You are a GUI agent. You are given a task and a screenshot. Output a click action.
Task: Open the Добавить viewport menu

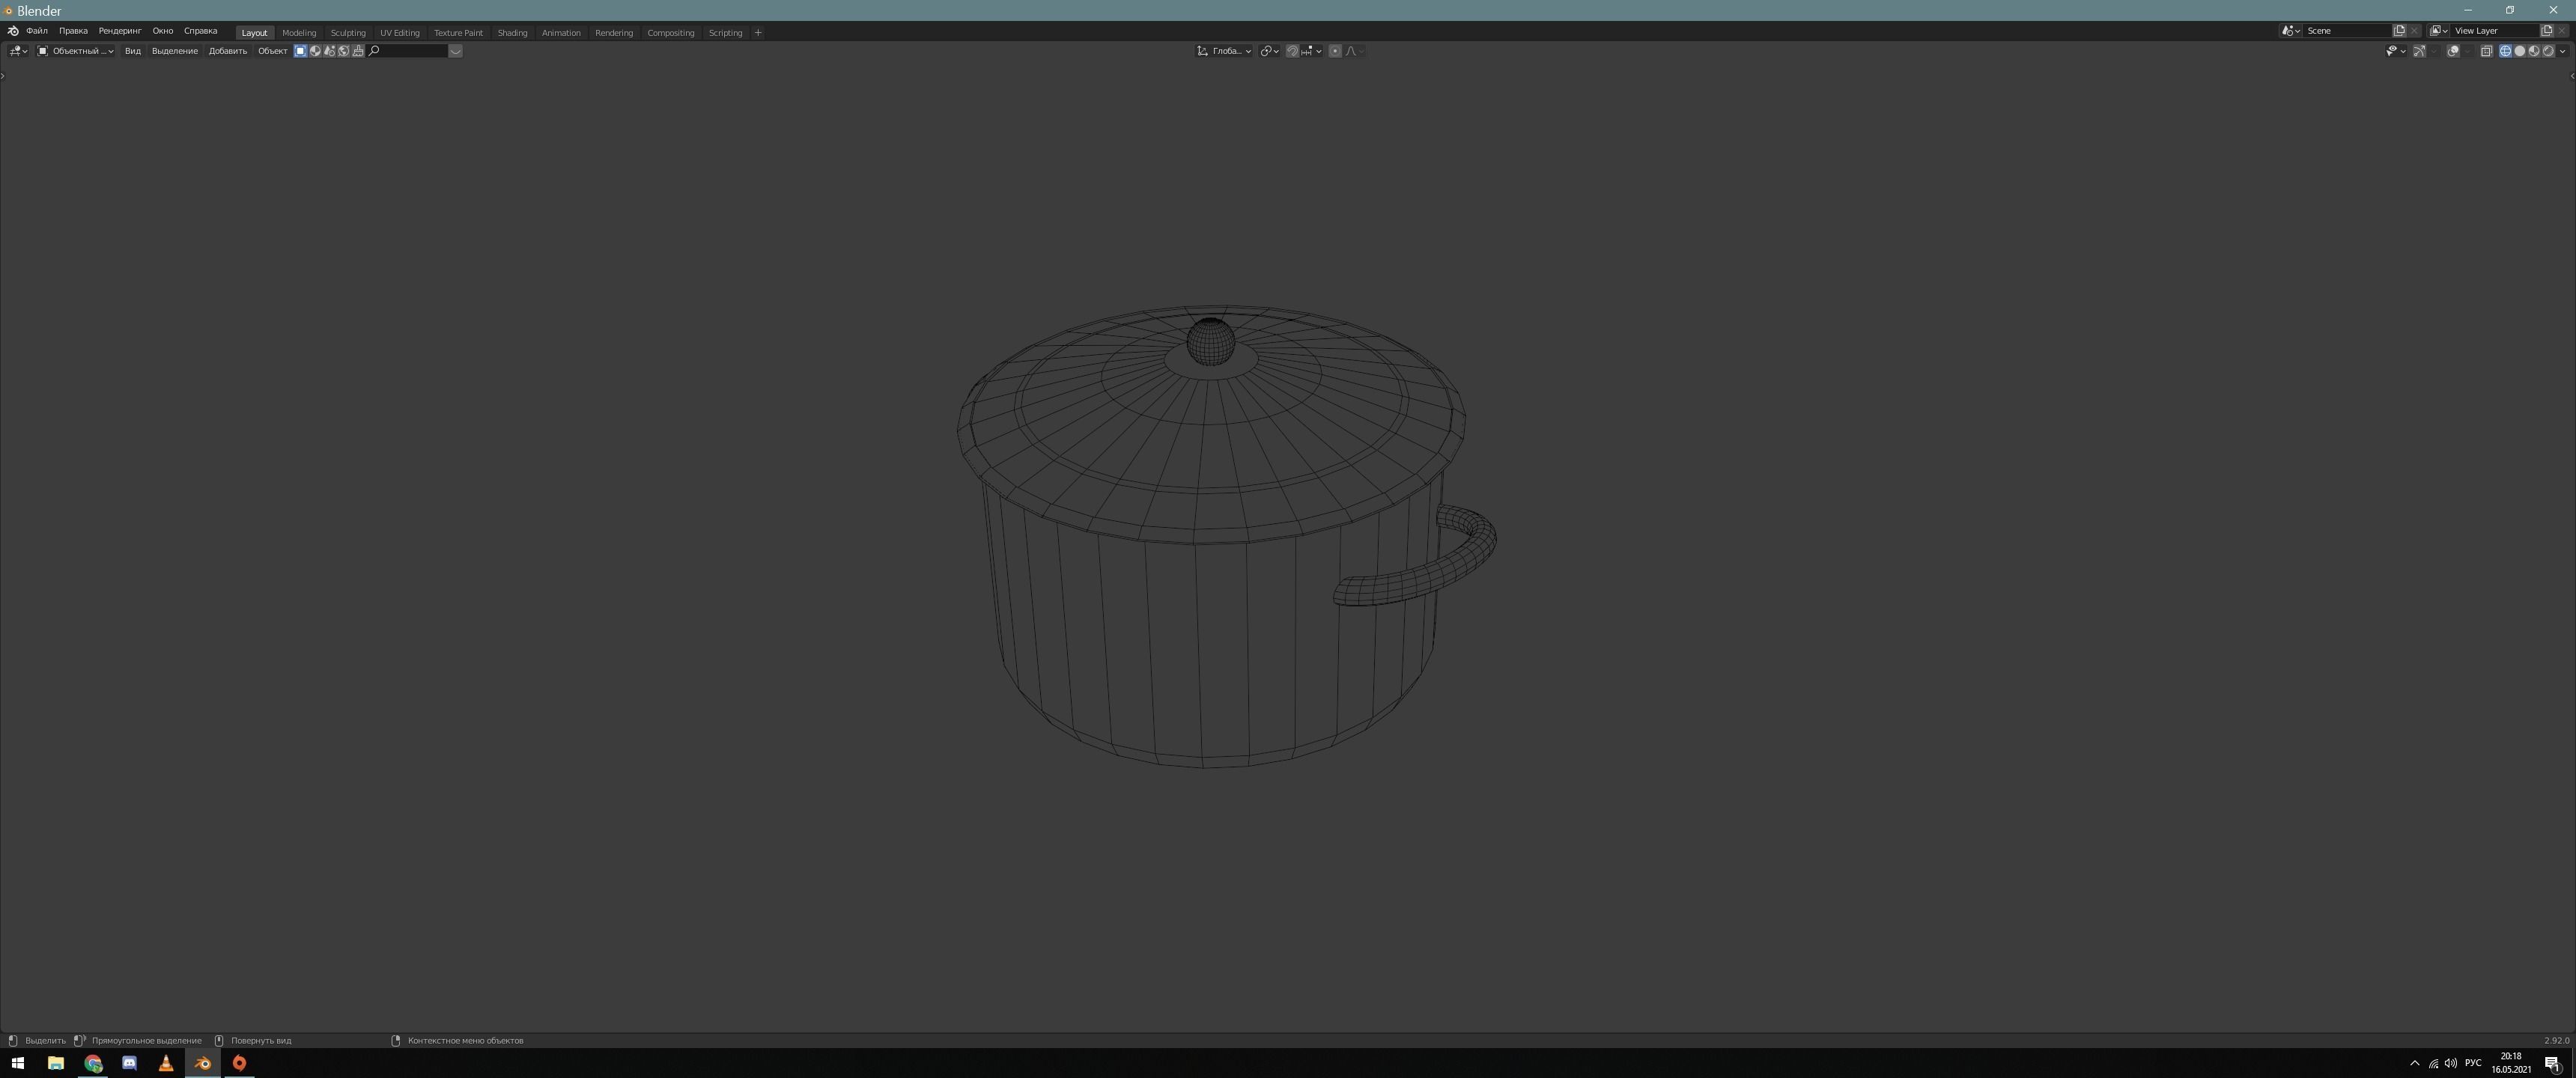[x=228, y=51]
